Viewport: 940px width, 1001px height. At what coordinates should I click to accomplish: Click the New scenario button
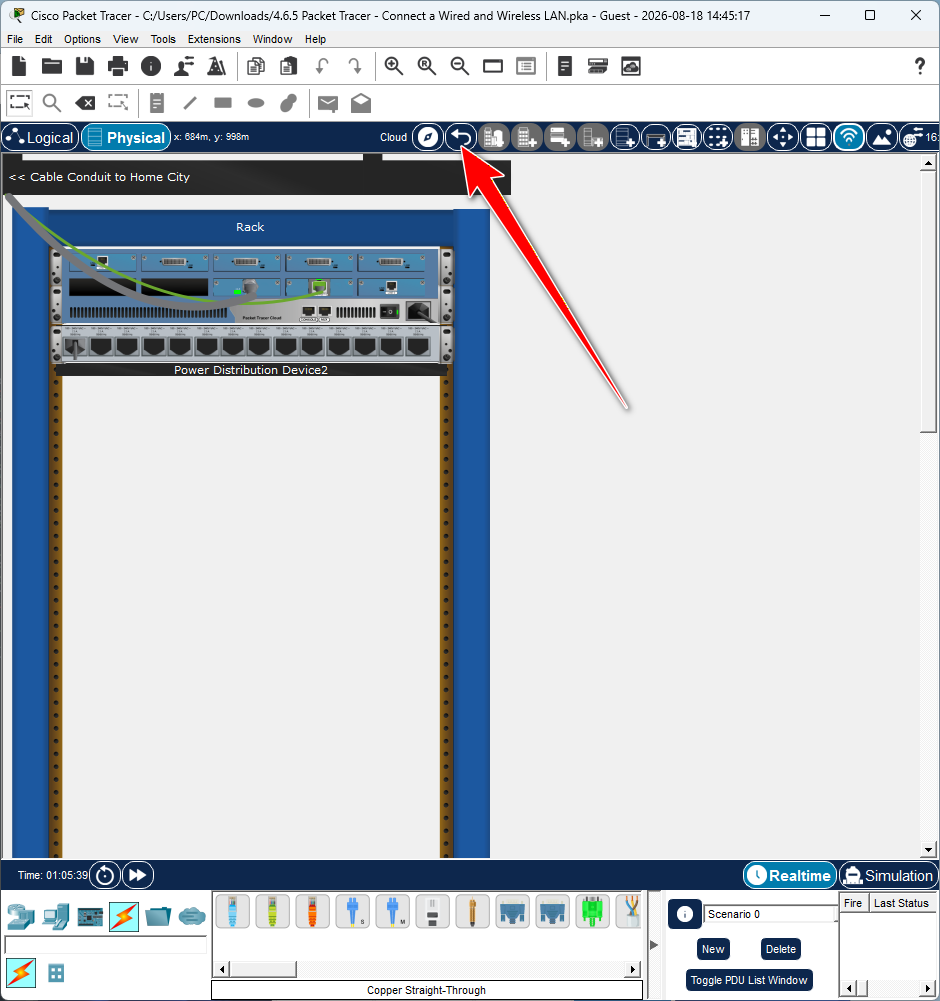(x=713, y=949)
